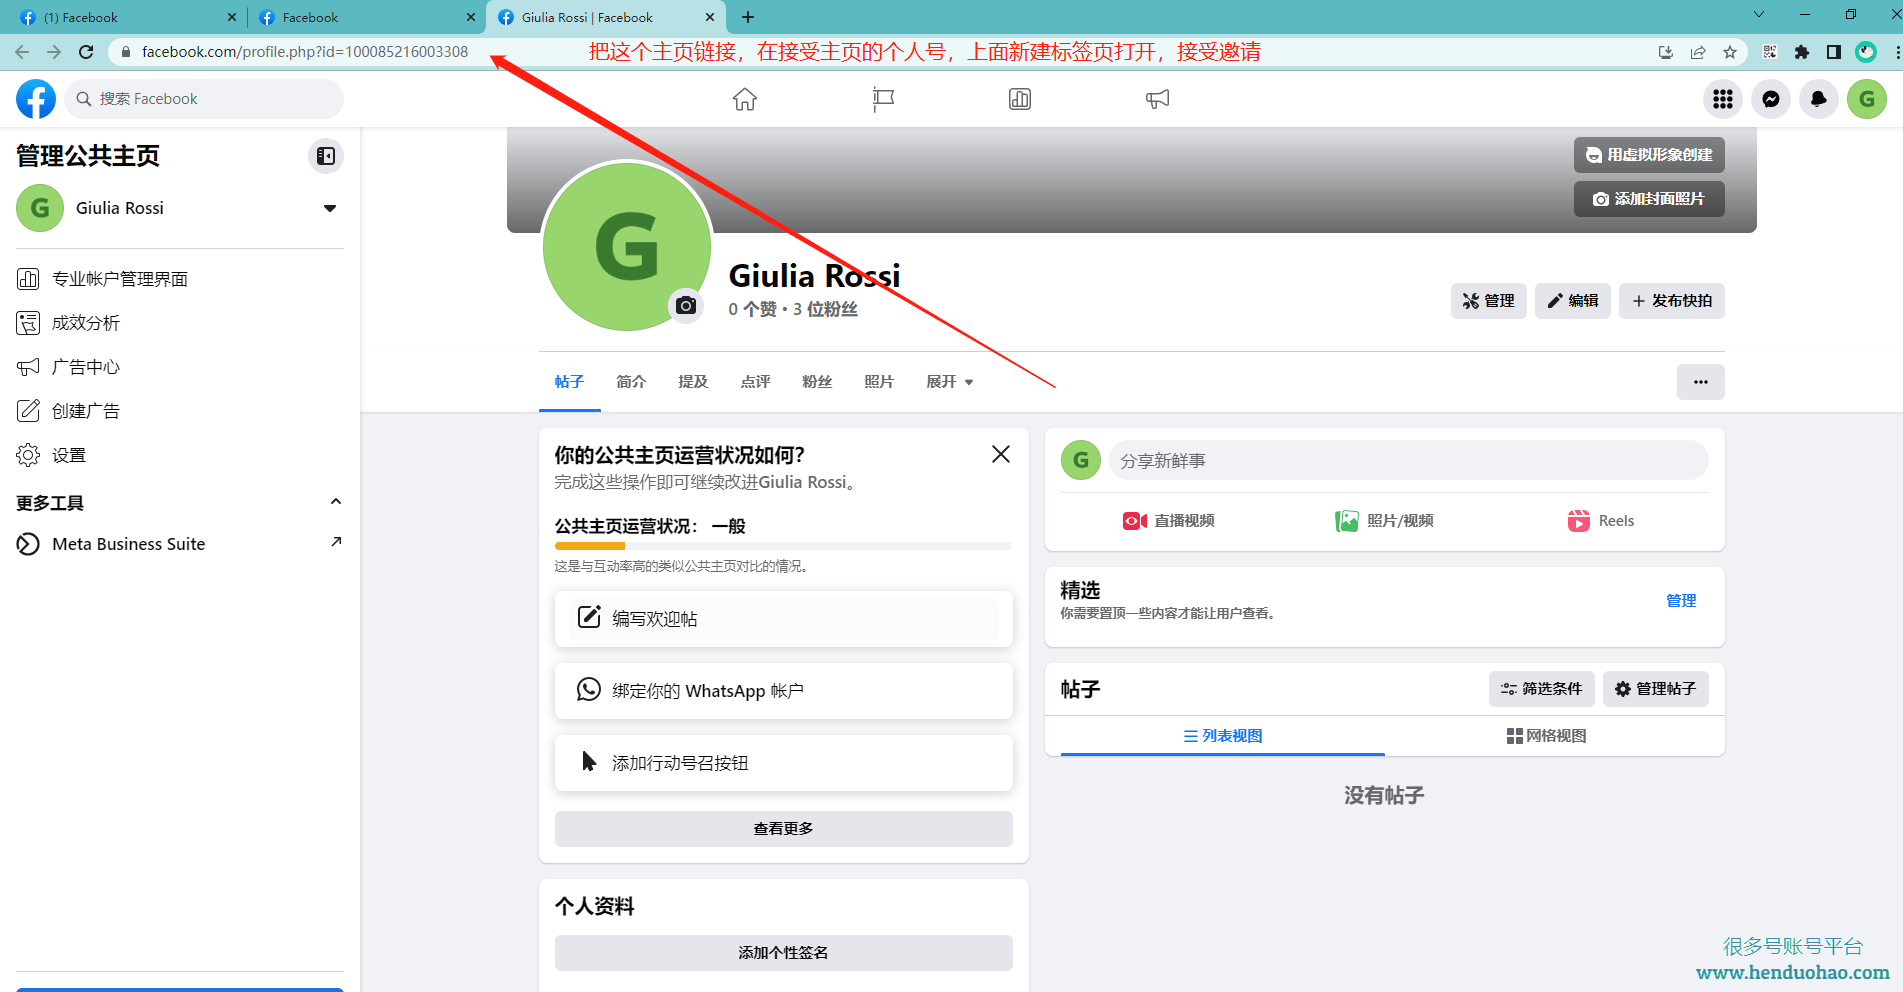Open the browser side panel icon
1903x992 pixels.
(x=1834, y=52)
